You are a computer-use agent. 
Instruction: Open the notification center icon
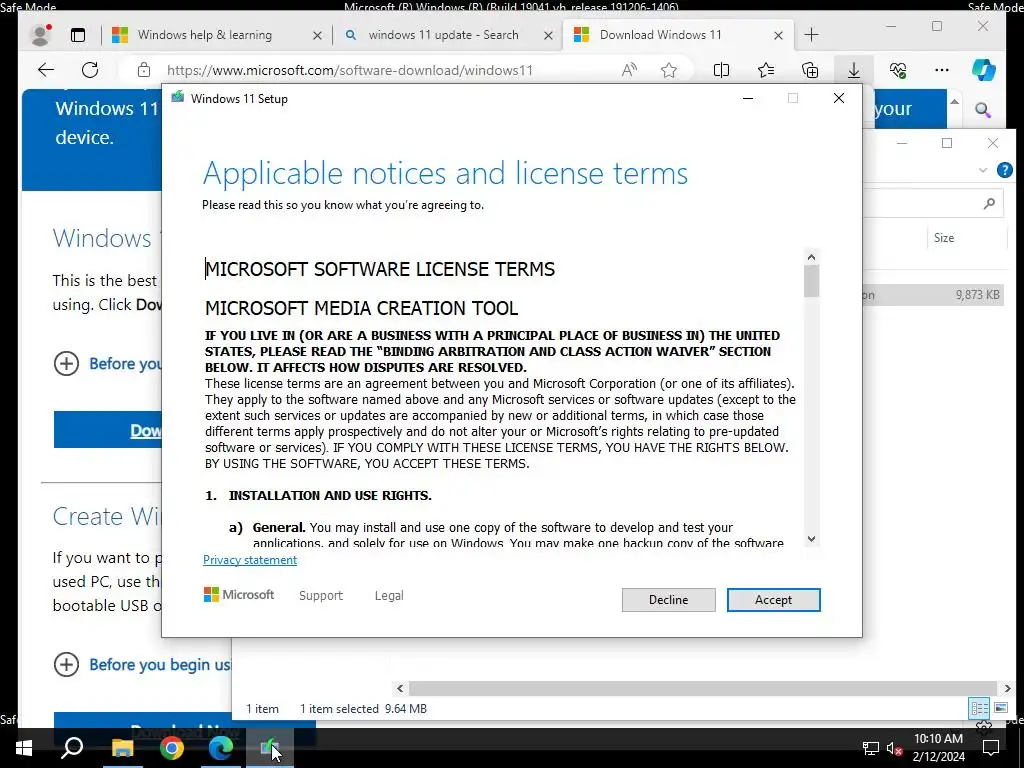click(991, 748)
